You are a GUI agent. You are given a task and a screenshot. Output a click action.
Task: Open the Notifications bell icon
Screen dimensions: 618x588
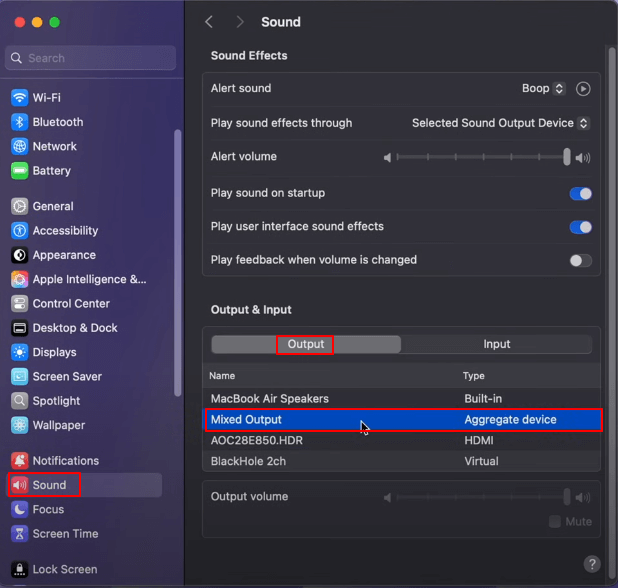pos(19,461)
